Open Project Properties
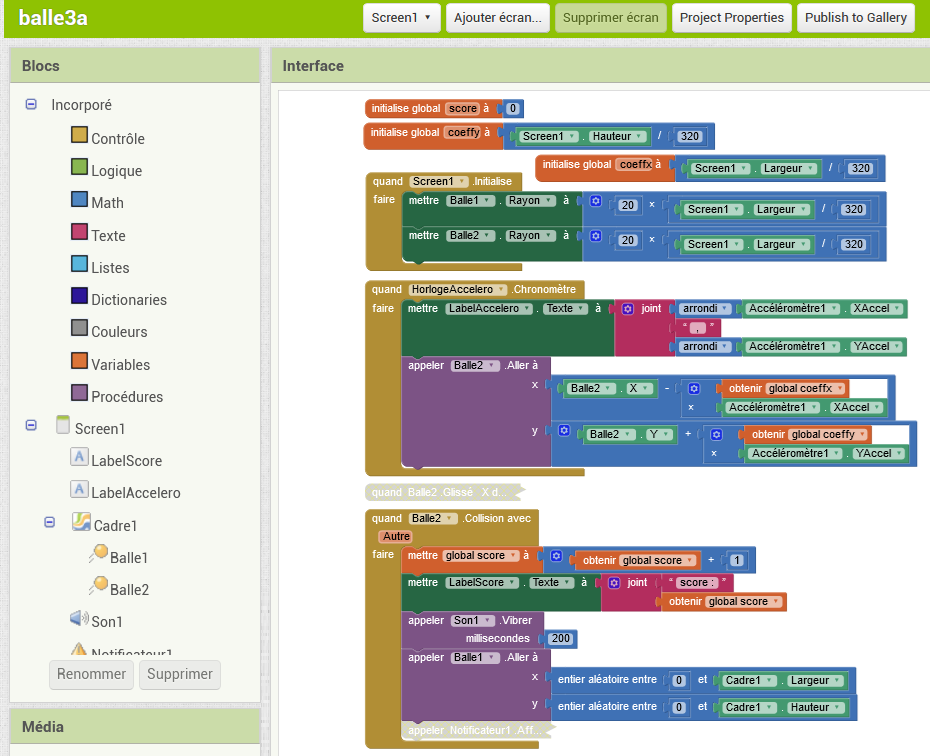The width and height of the screenshot is (930, 756). pyautogui.click(x=731, y=18)
